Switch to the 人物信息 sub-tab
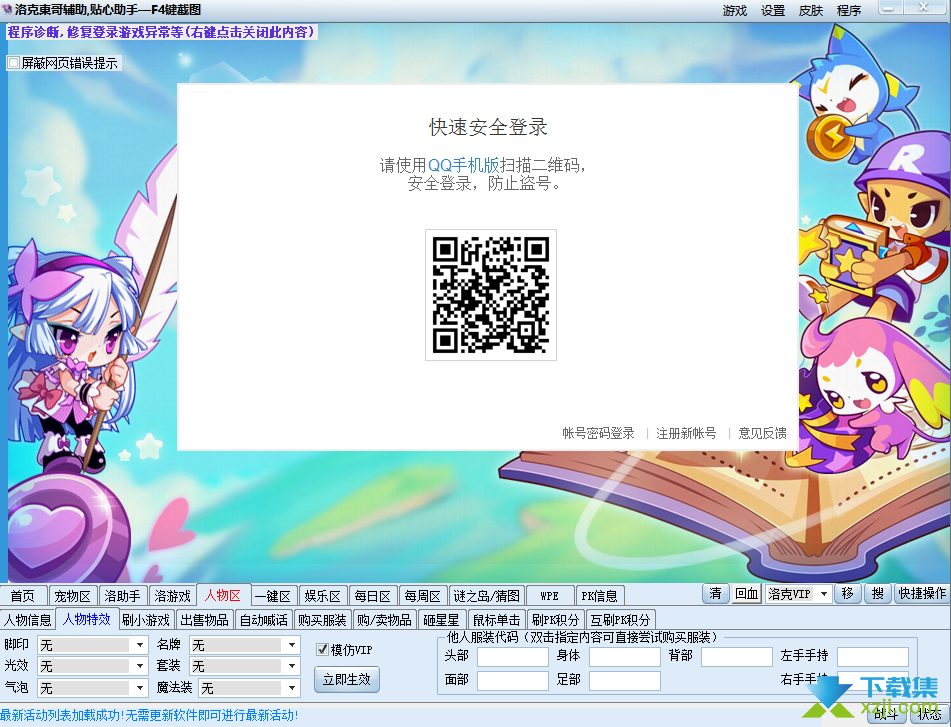Image resolution: width=951 pixels, height=727 pixels. (x=28, y=620)
